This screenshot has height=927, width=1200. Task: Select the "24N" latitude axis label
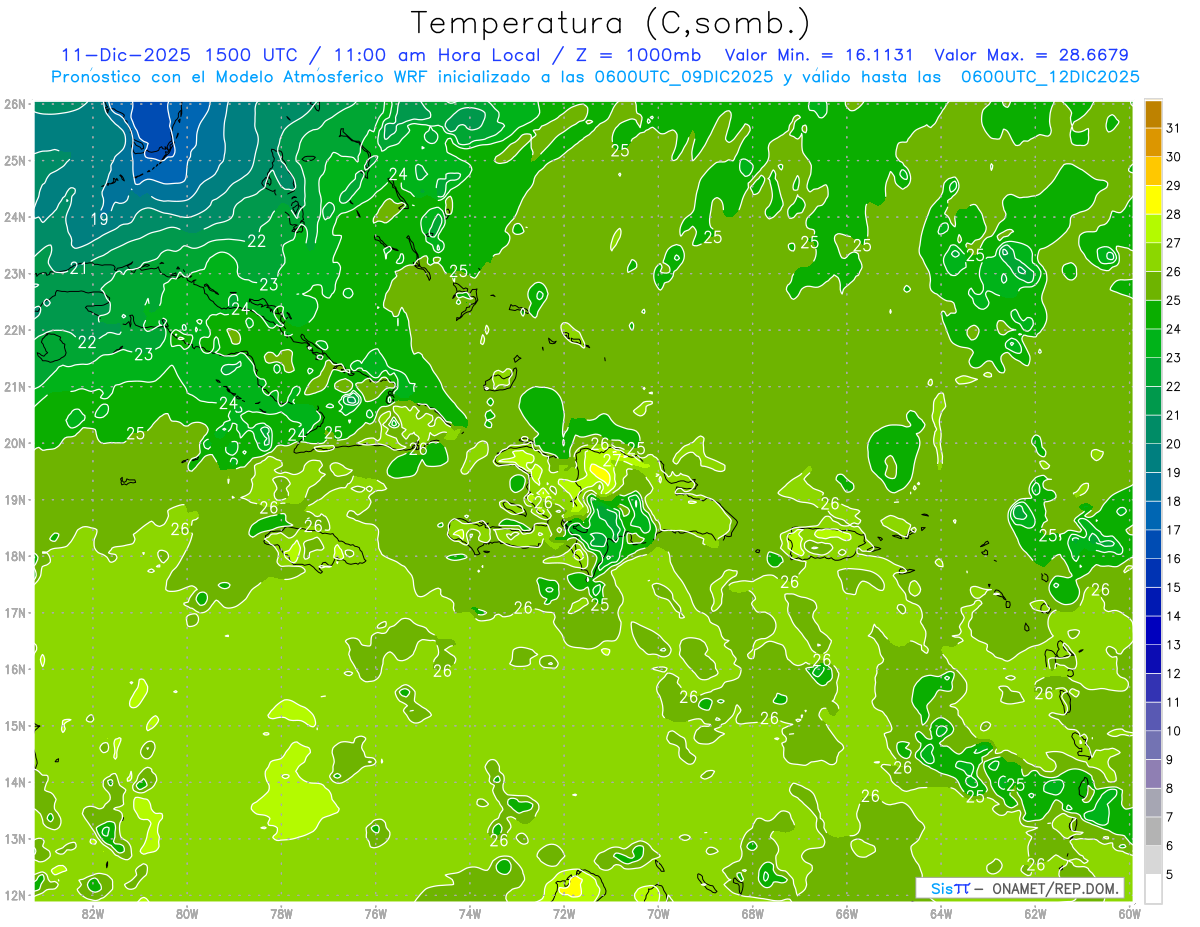pos(14,217)
